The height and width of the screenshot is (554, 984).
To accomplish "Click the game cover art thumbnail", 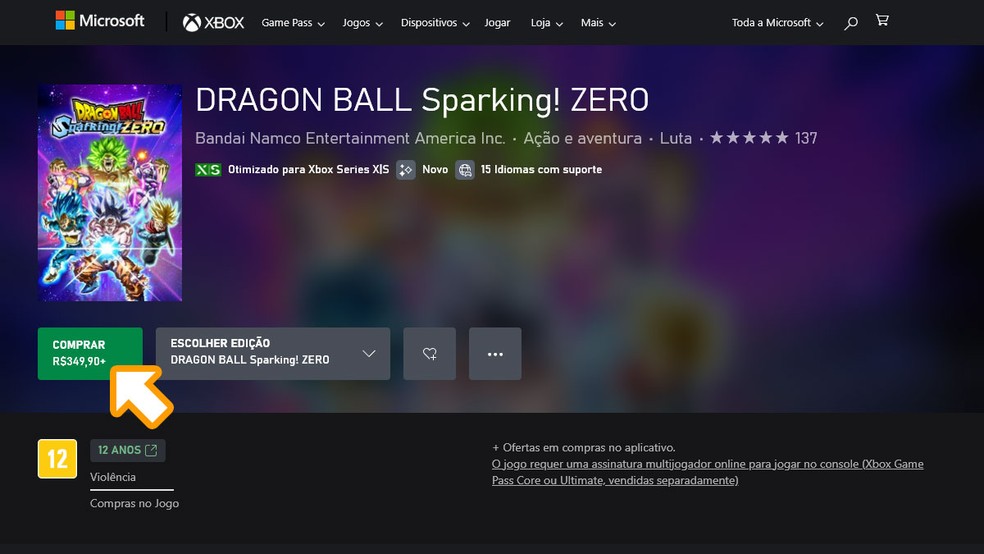I will [110, 193].
